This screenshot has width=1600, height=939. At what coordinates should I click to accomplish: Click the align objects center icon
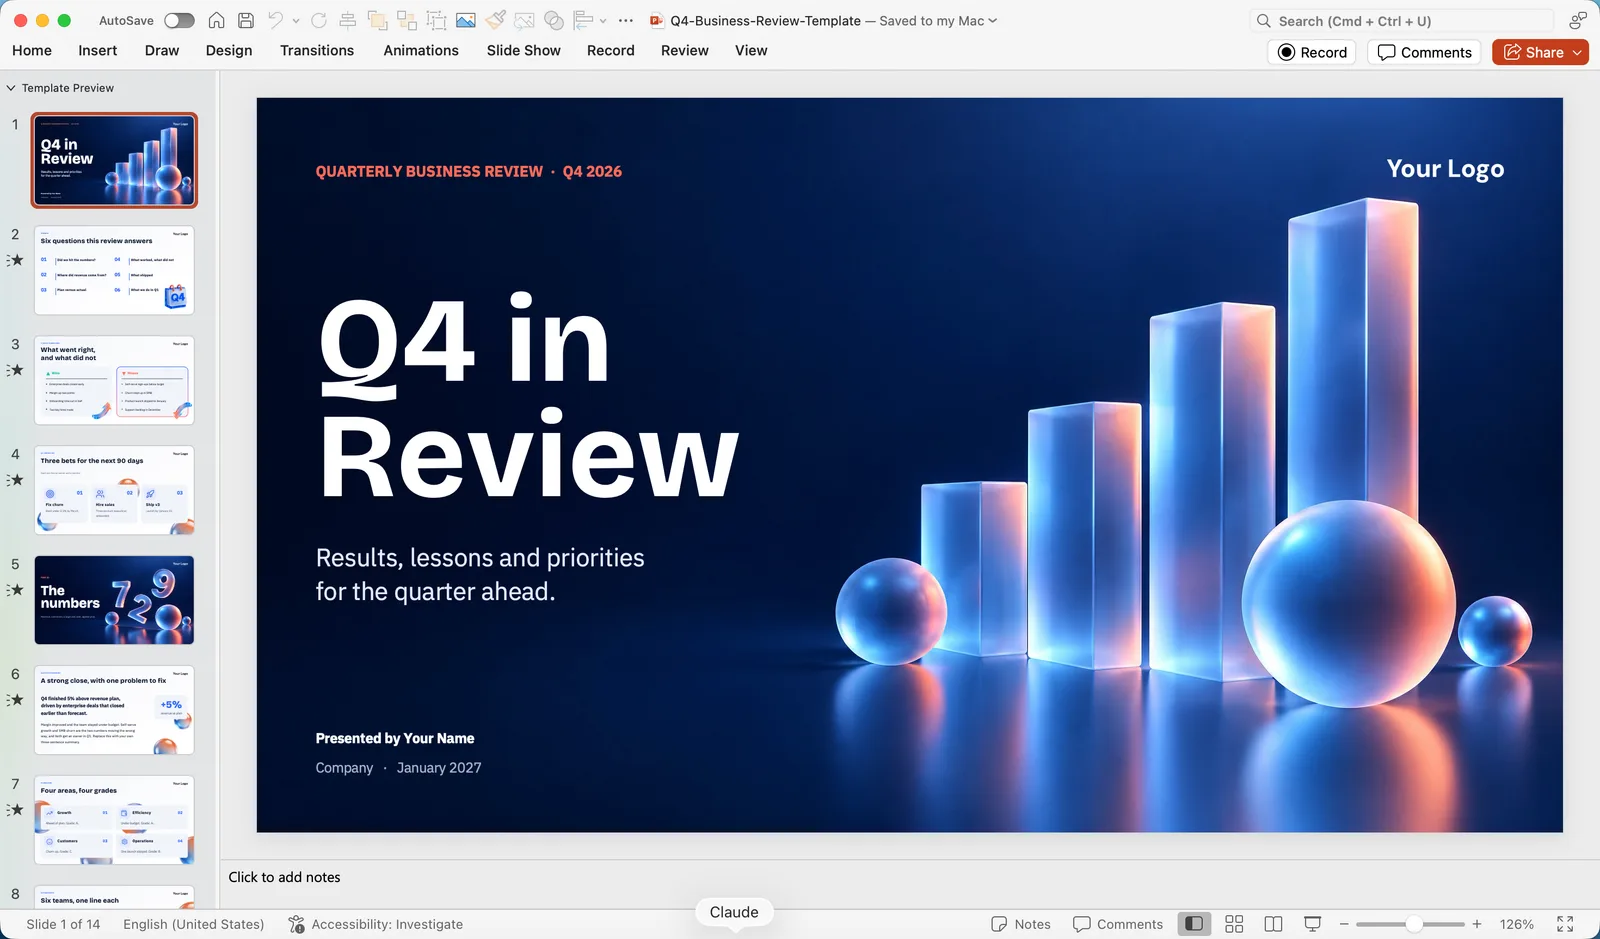pos(348,20)
